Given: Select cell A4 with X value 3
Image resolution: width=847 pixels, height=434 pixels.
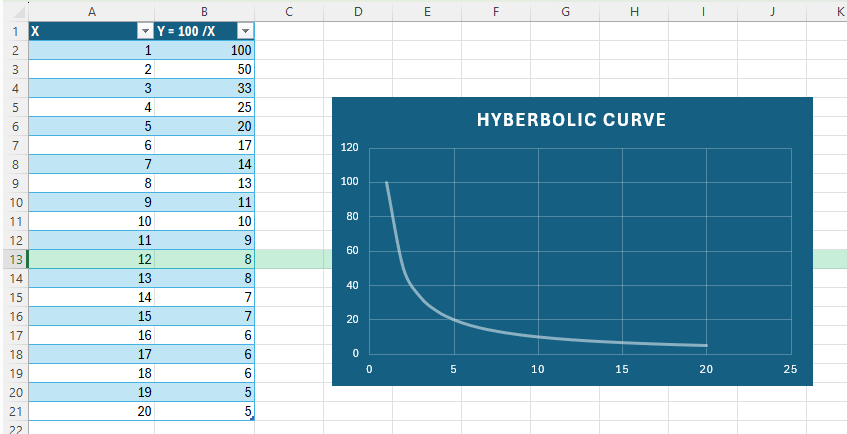Looking at the screenshot, I should pos(91,88).
